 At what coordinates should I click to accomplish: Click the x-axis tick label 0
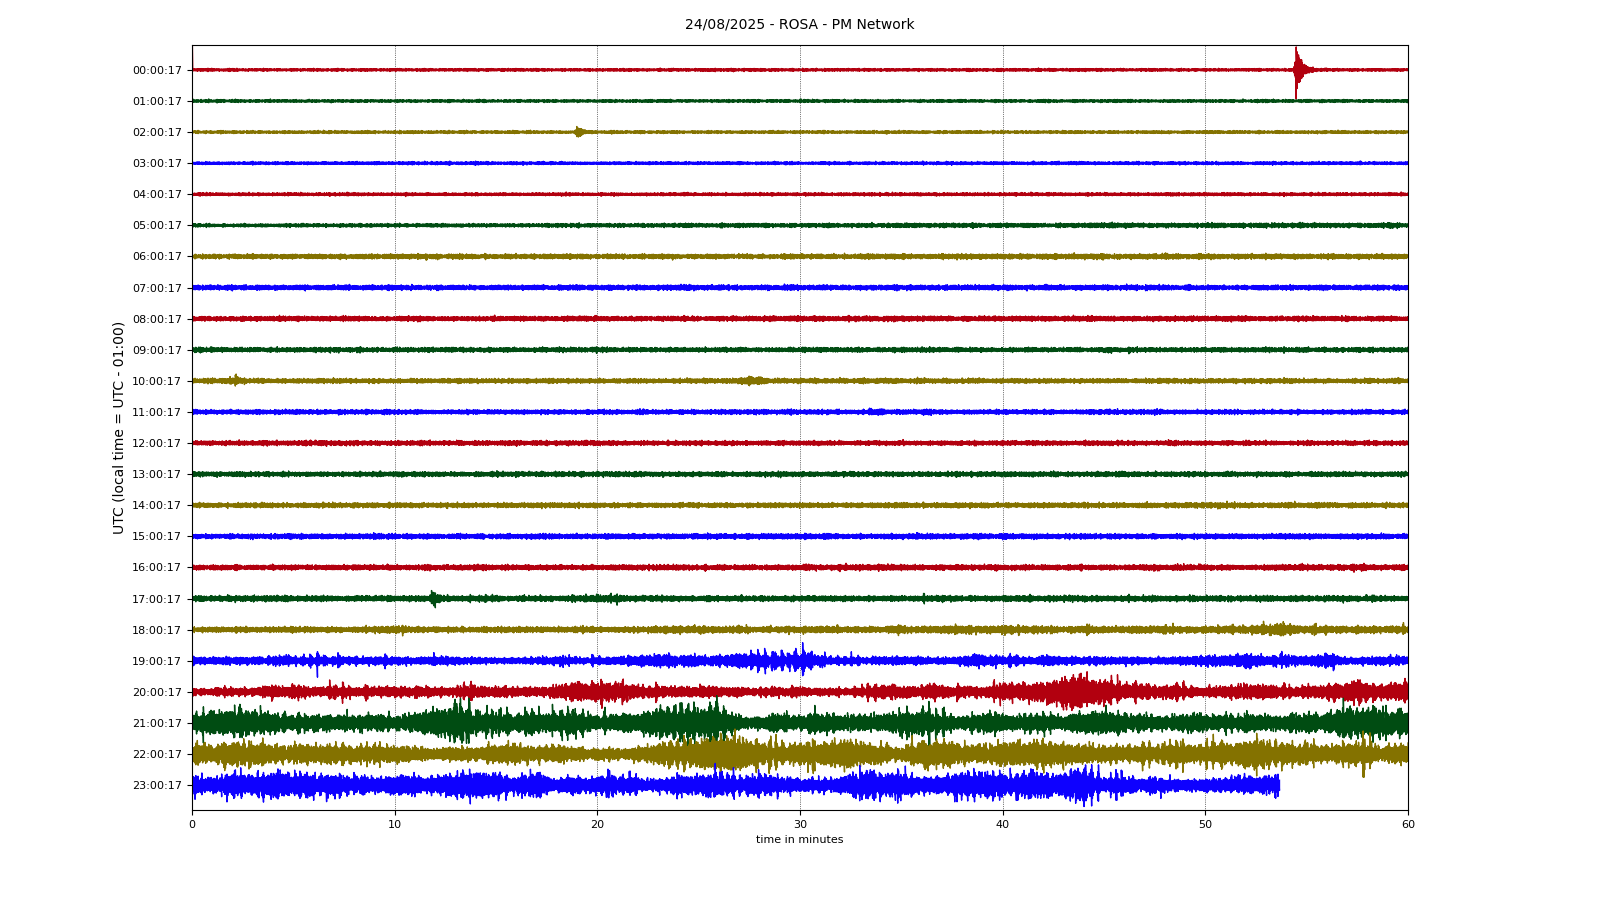click(192, 825)
